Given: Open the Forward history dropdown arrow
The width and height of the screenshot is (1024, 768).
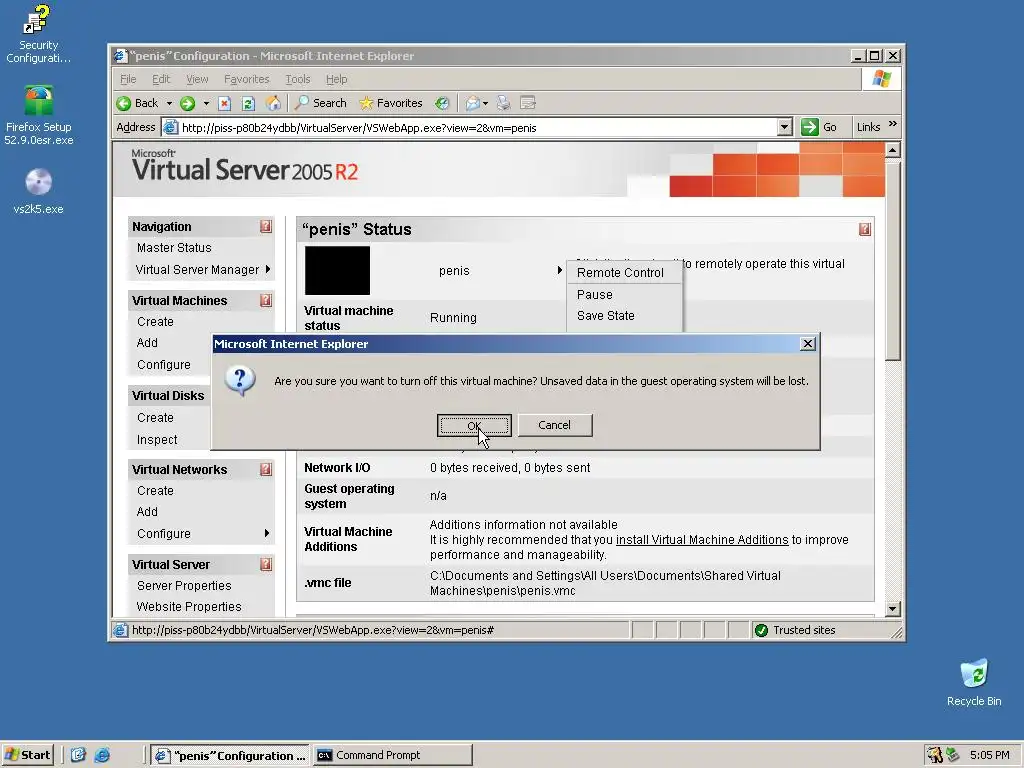Looking at the screenshot, I should click(x=206, y=103).
